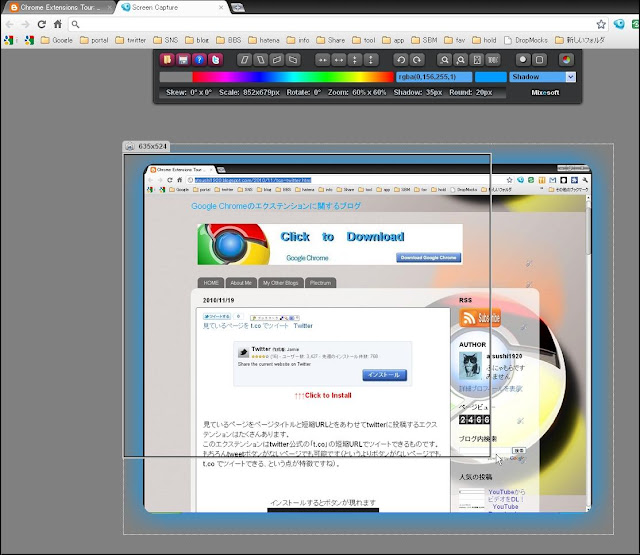Select the Screen Capture browser tab
This screenshot has height=555, width=640.
tap(172, 7)
